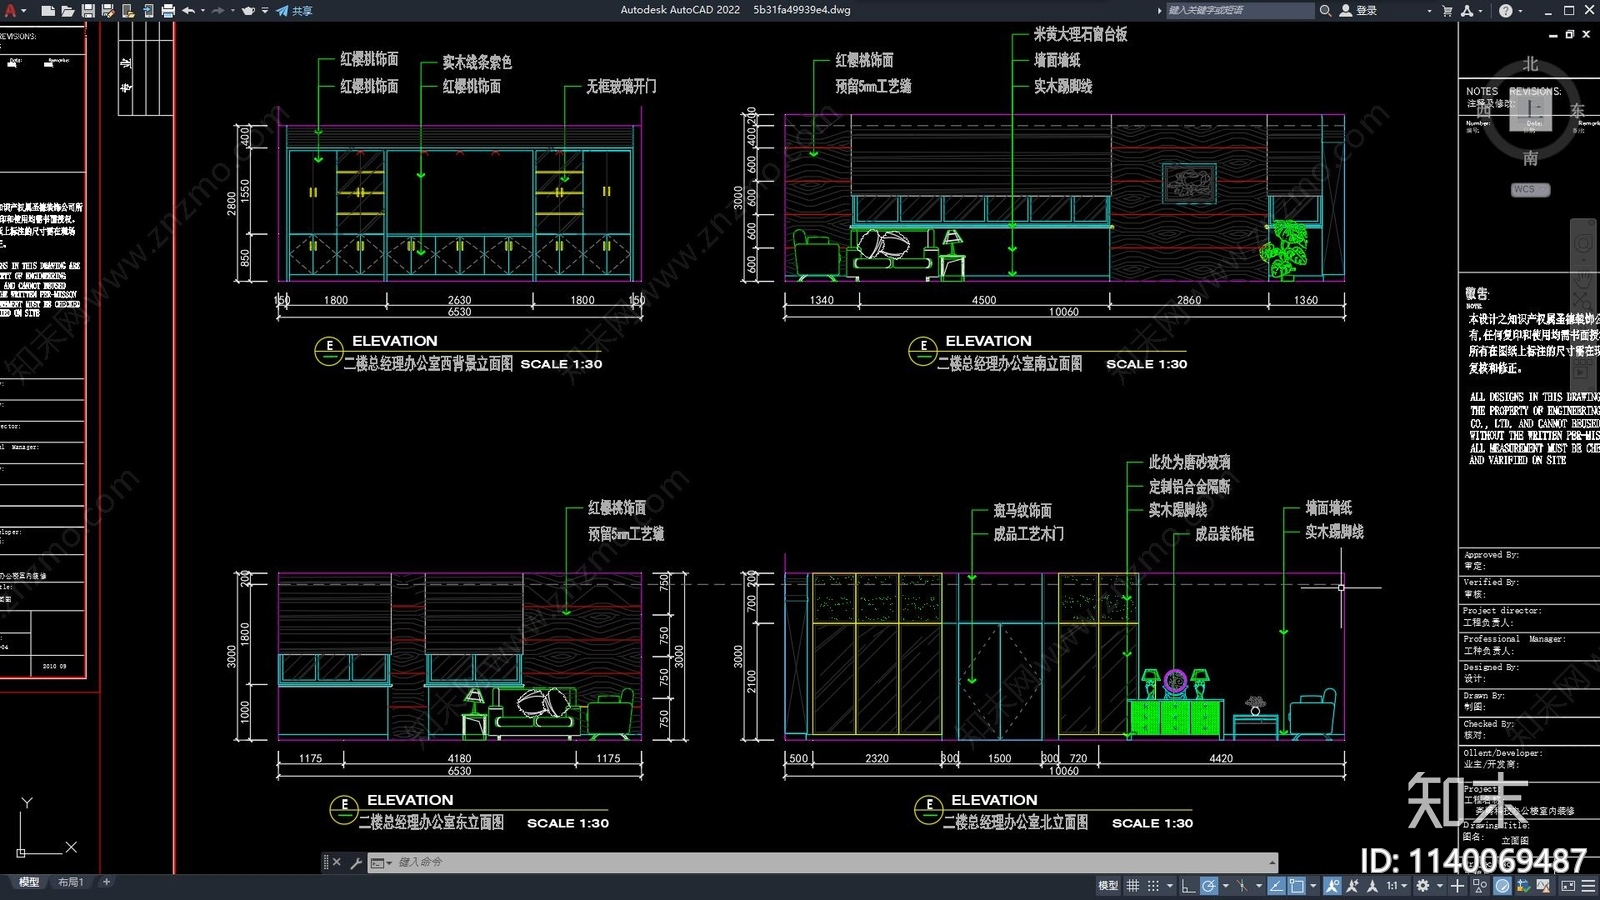Expand the Help dropdown arrow
Viewport: 1600px width, 900px height.
click(x=1519, y=10)
